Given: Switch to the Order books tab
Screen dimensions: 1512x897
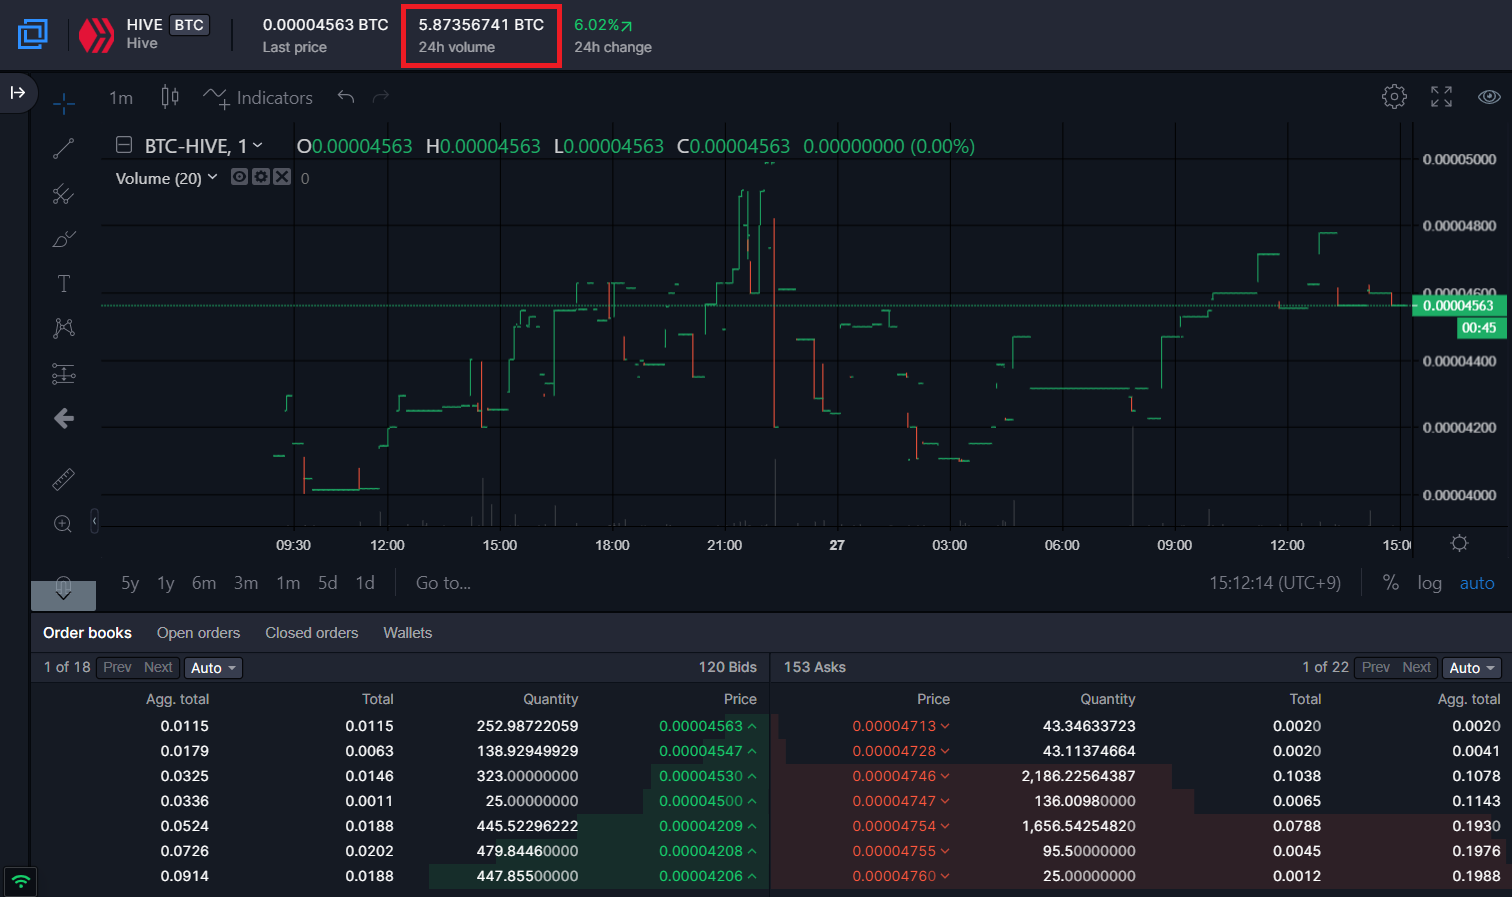Looking at the screenshot, I should point(87,633).
